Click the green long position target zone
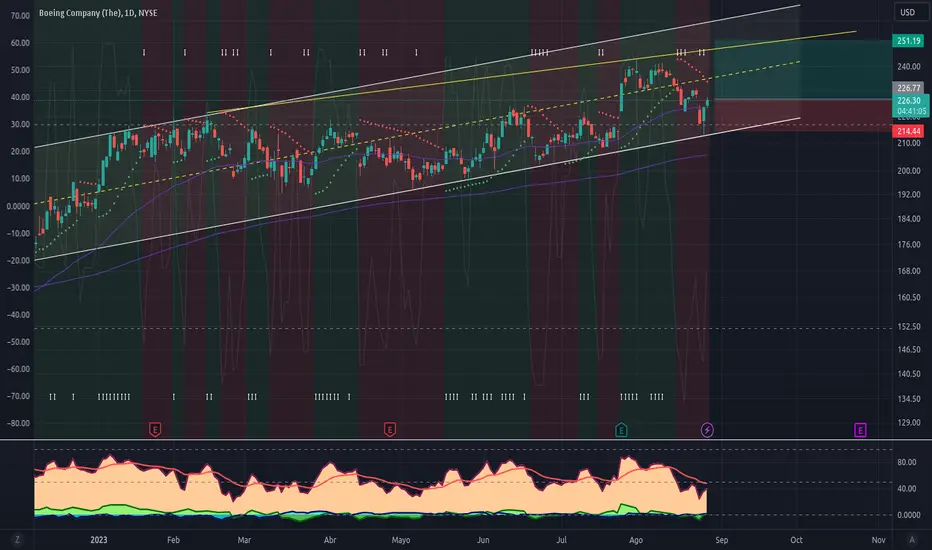 tap(802, 70)
